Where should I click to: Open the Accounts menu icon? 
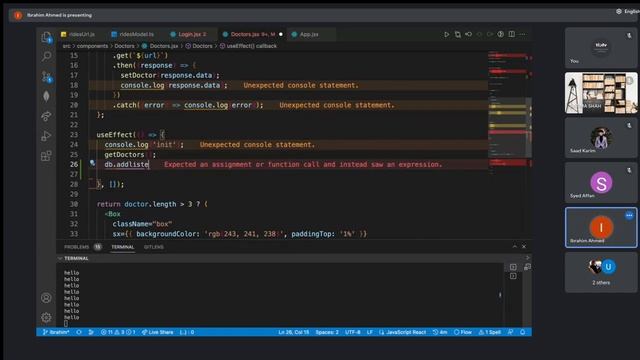click(x=46, y=298)
